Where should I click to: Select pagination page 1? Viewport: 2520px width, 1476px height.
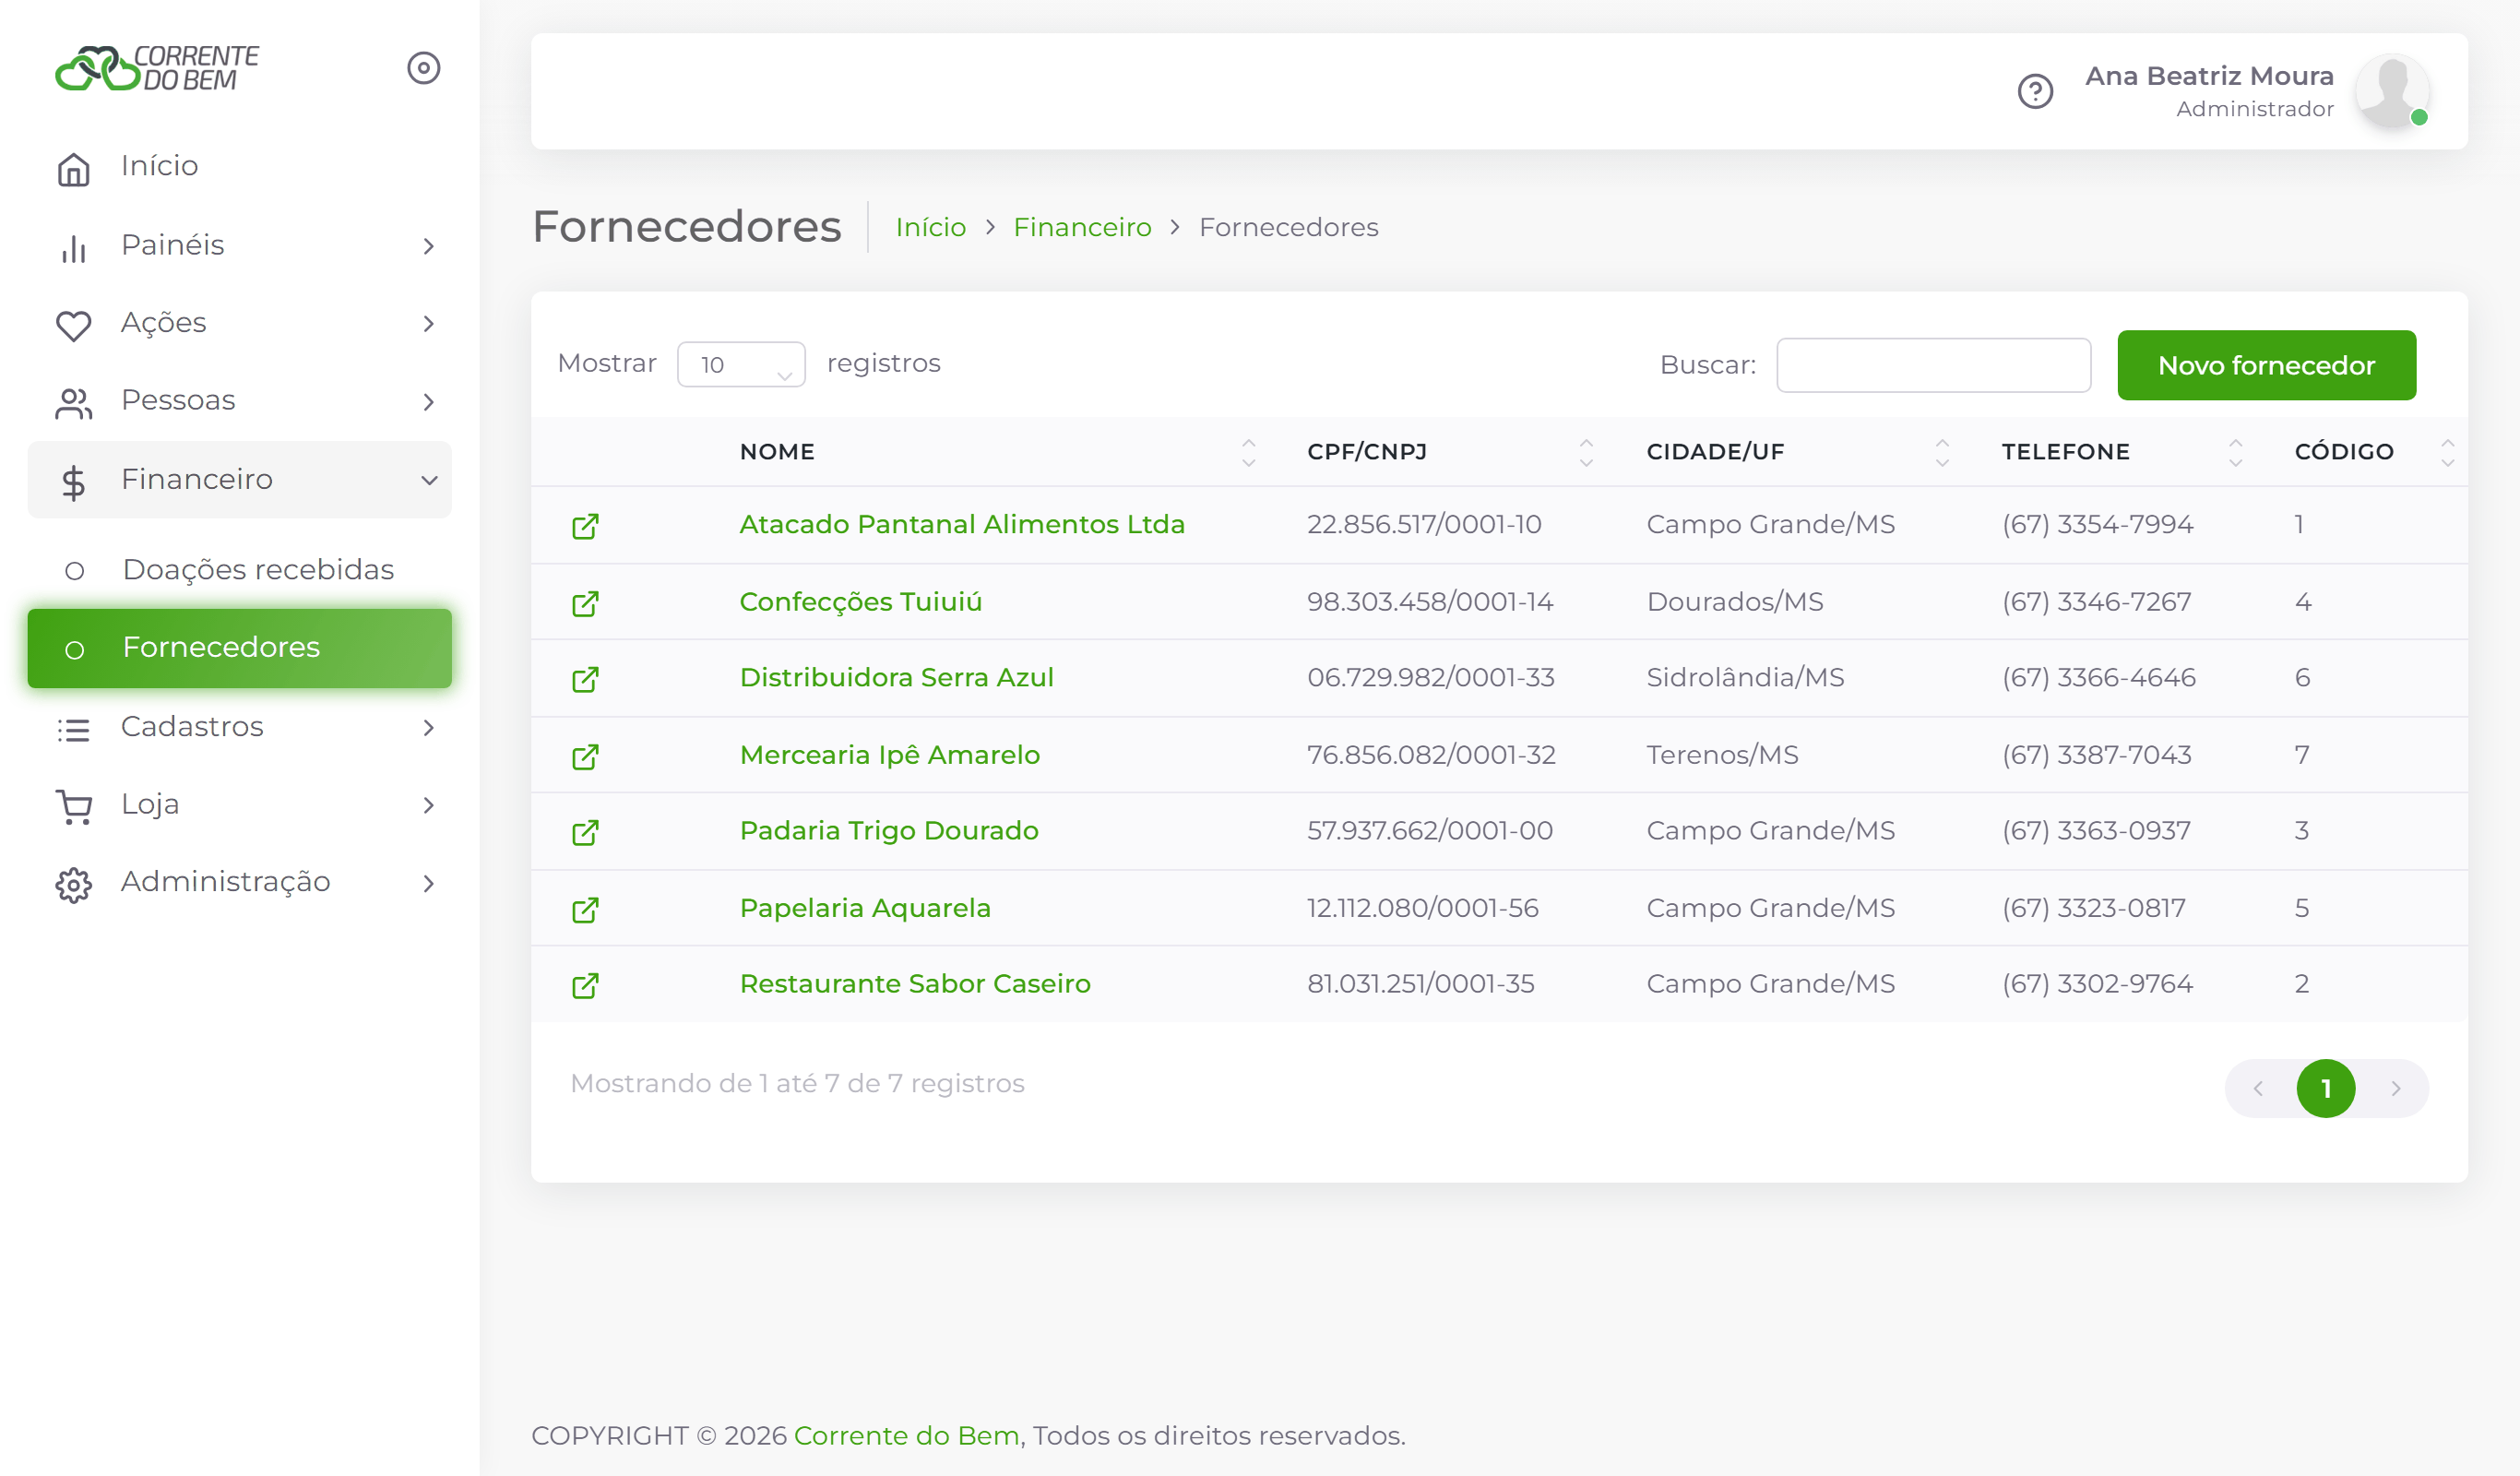[2325, 1088]
